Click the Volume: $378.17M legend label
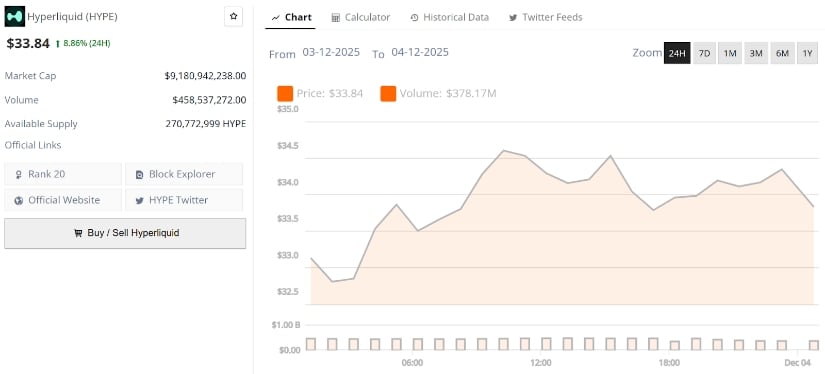 (x=448, y=94)
